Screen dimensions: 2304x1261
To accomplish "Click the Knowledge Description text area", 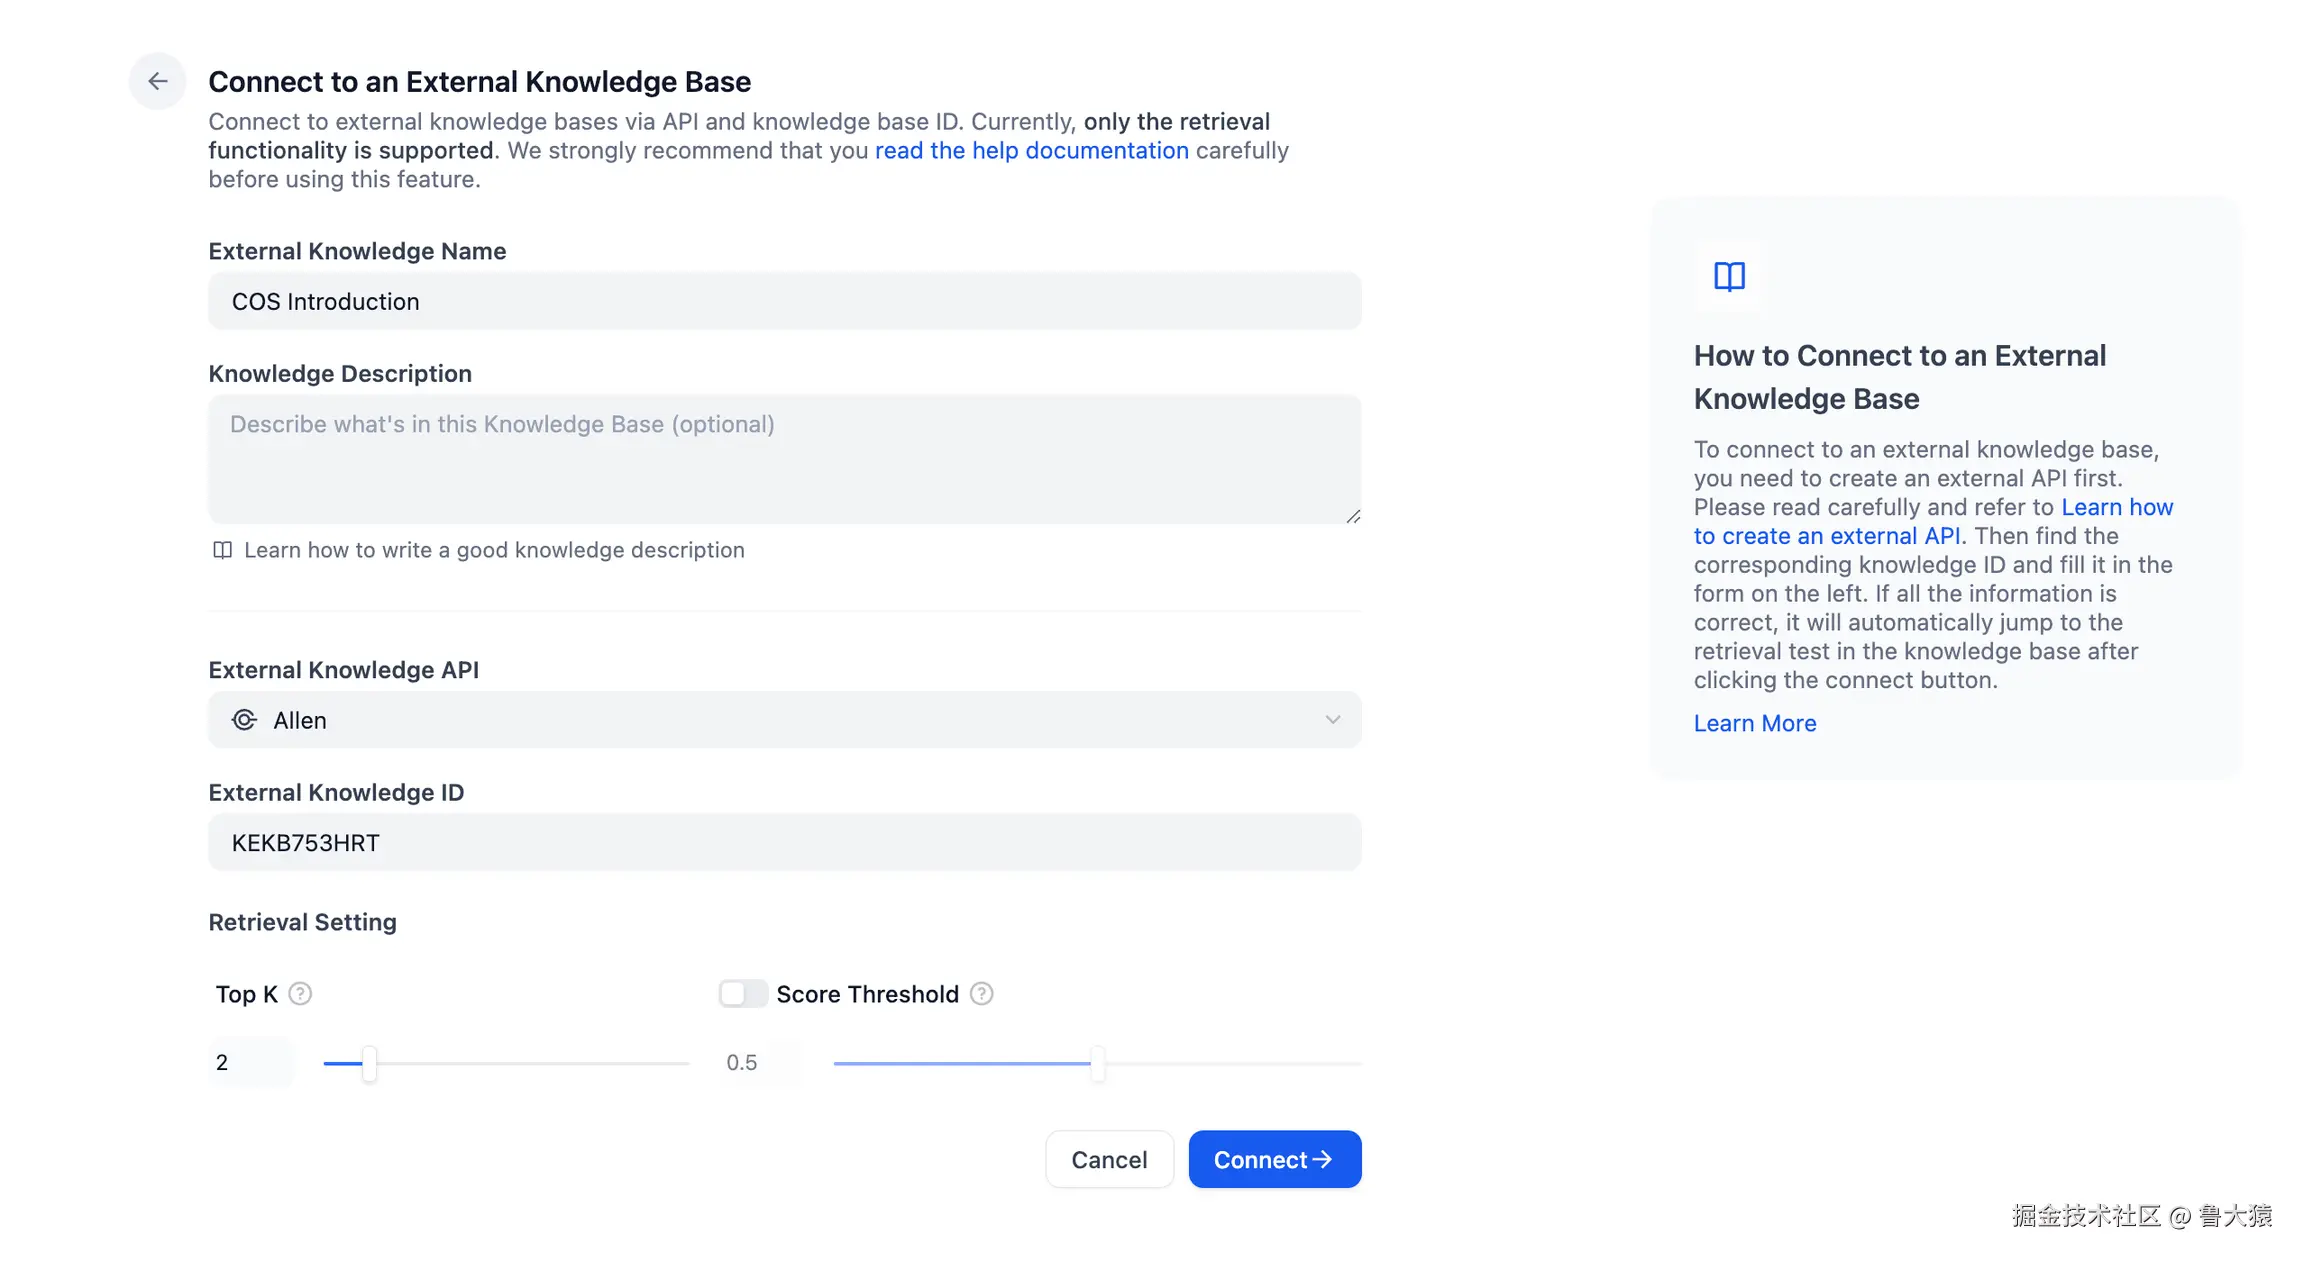I will pyautogui.click(x=784, y=459).
